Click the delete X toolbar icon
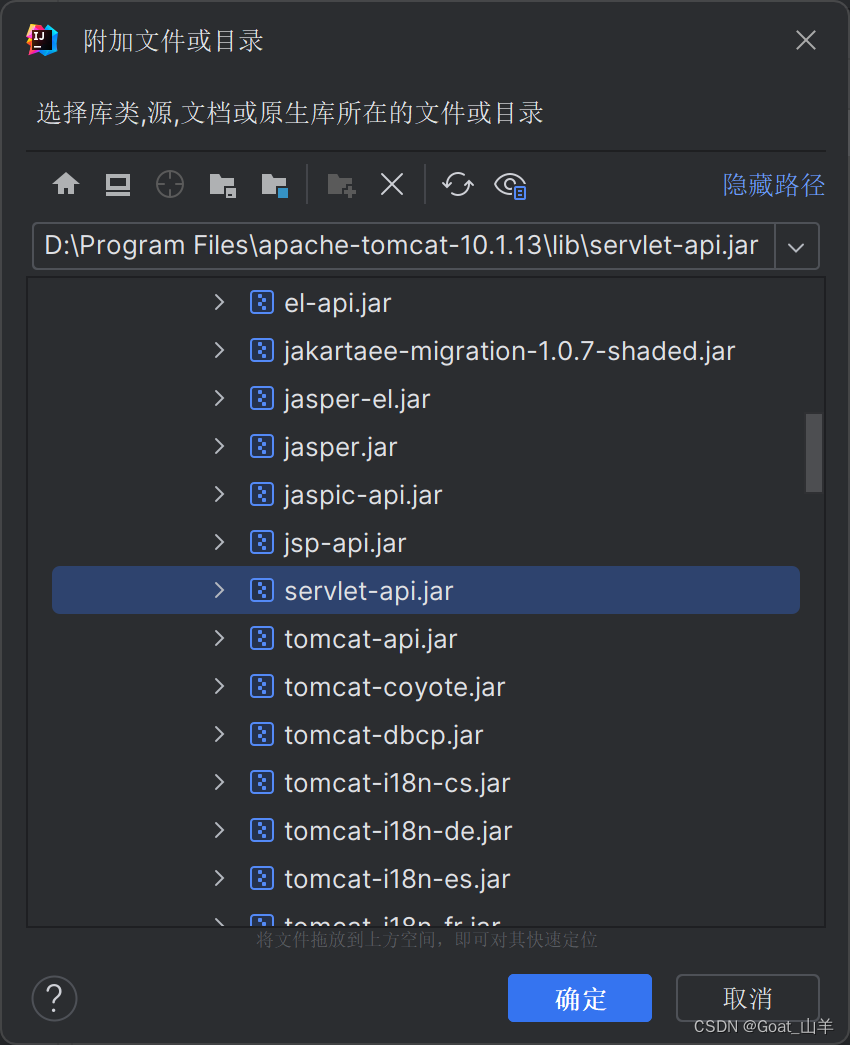This screenshot has width=850, height=1045. click(392, 184)
